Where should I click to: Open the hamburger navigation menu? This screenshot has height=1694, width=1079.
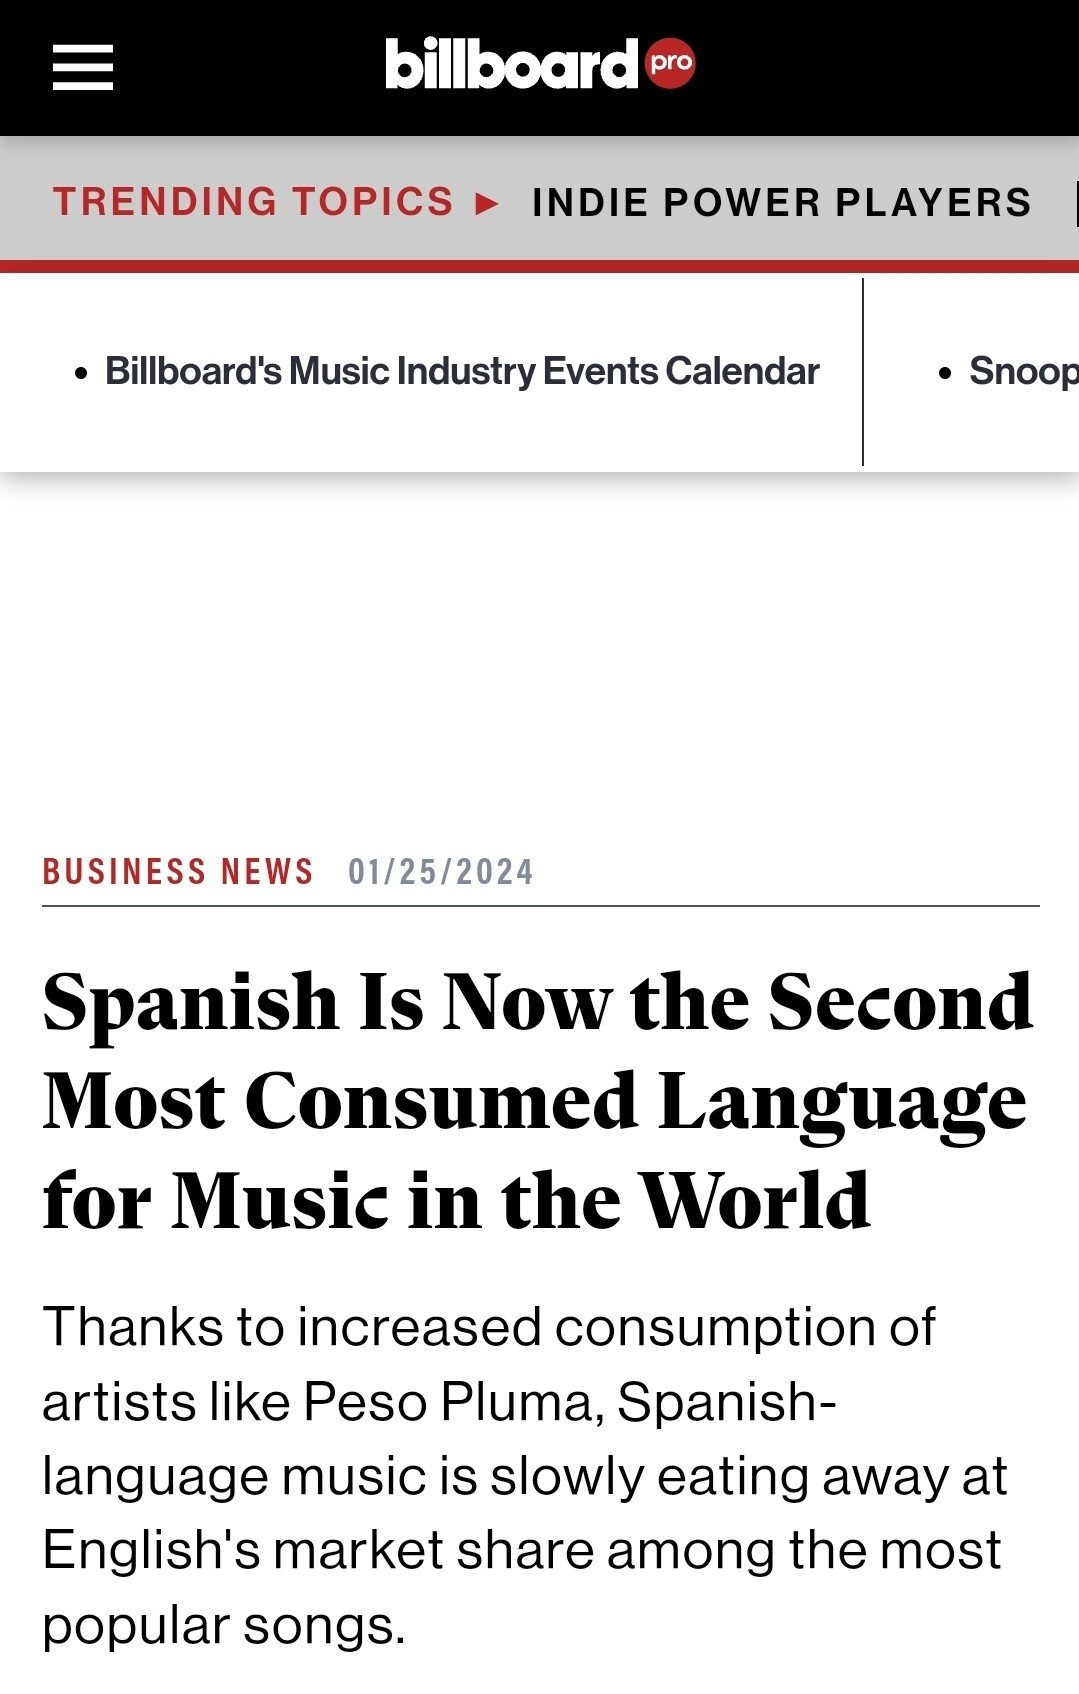pyautogui.click(x=82, y=67)
